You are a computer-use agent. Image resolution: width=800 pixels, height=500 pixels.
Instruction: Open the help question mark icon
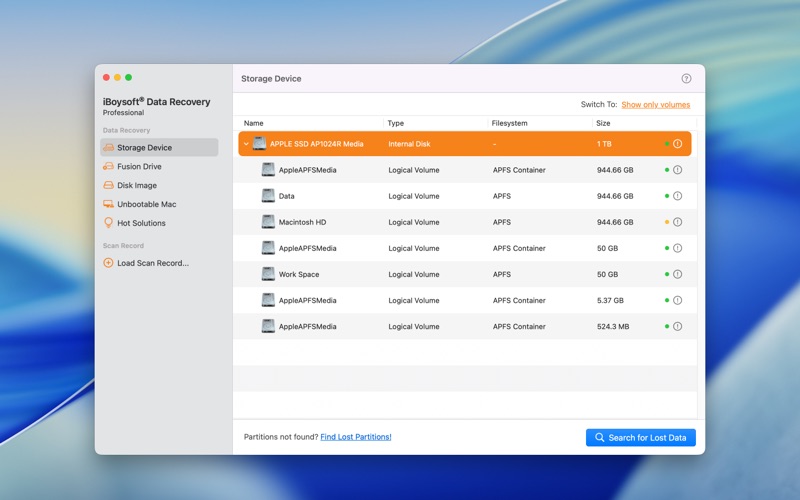(686, 78)
